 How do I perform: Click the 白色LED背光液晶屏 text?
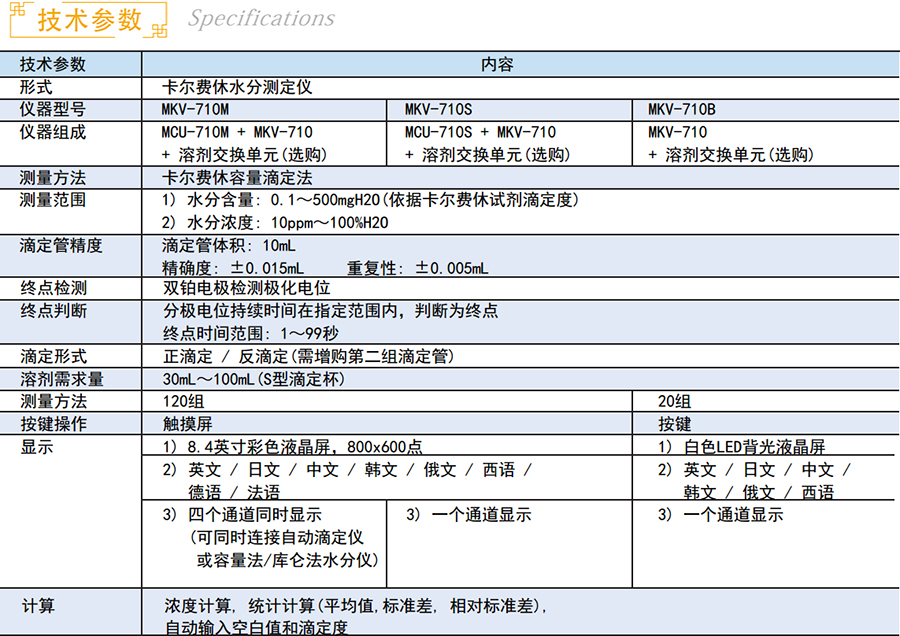pos(755,447)
